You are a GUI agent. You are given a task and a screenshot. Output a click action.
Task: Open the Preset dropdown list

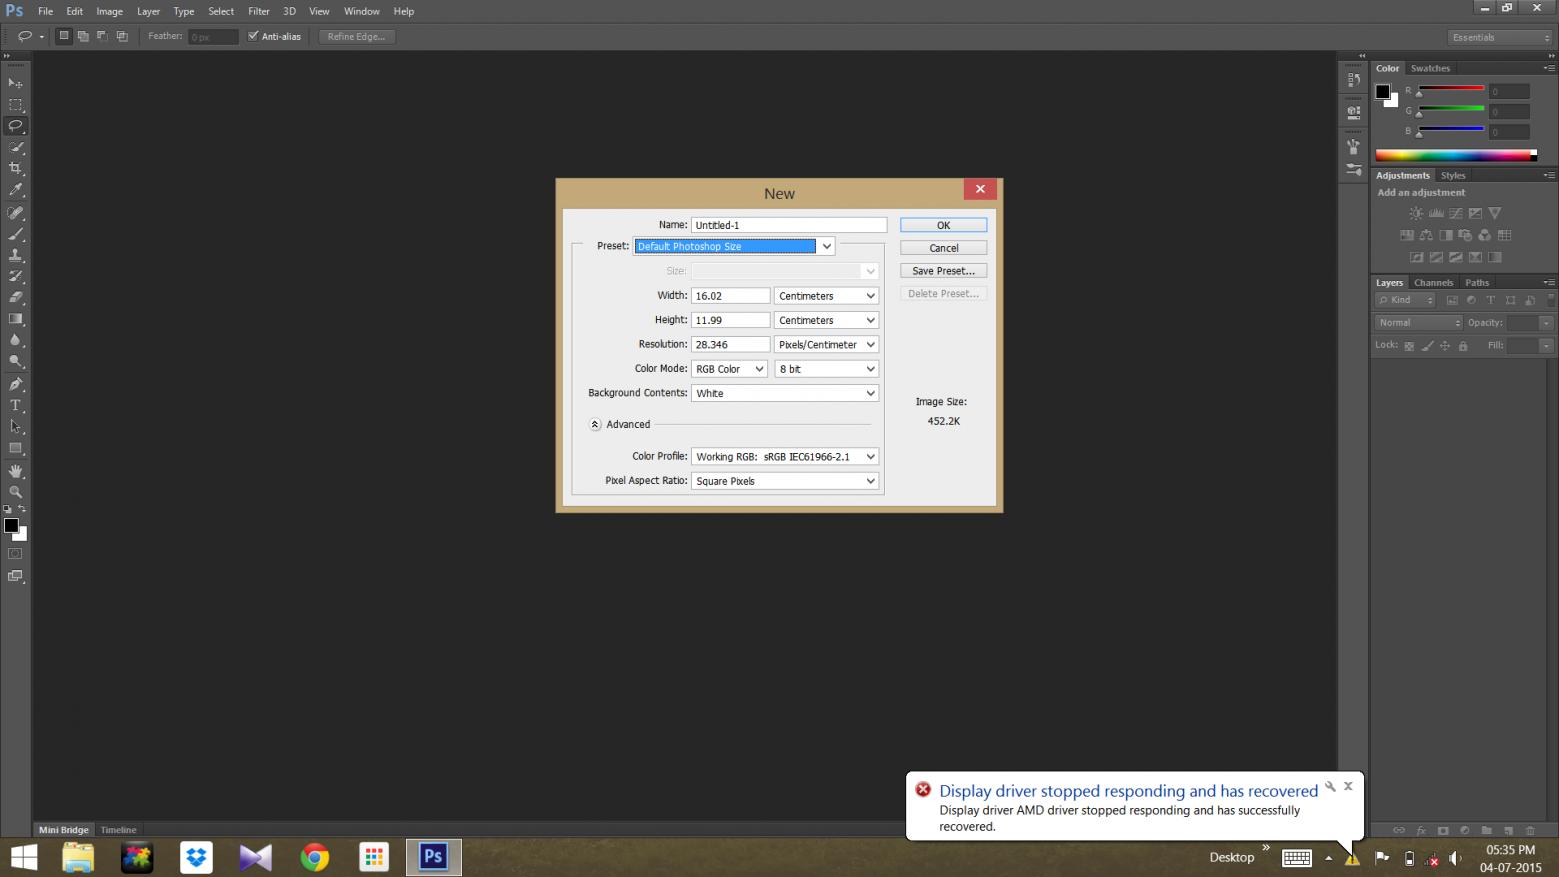point(826,246)
